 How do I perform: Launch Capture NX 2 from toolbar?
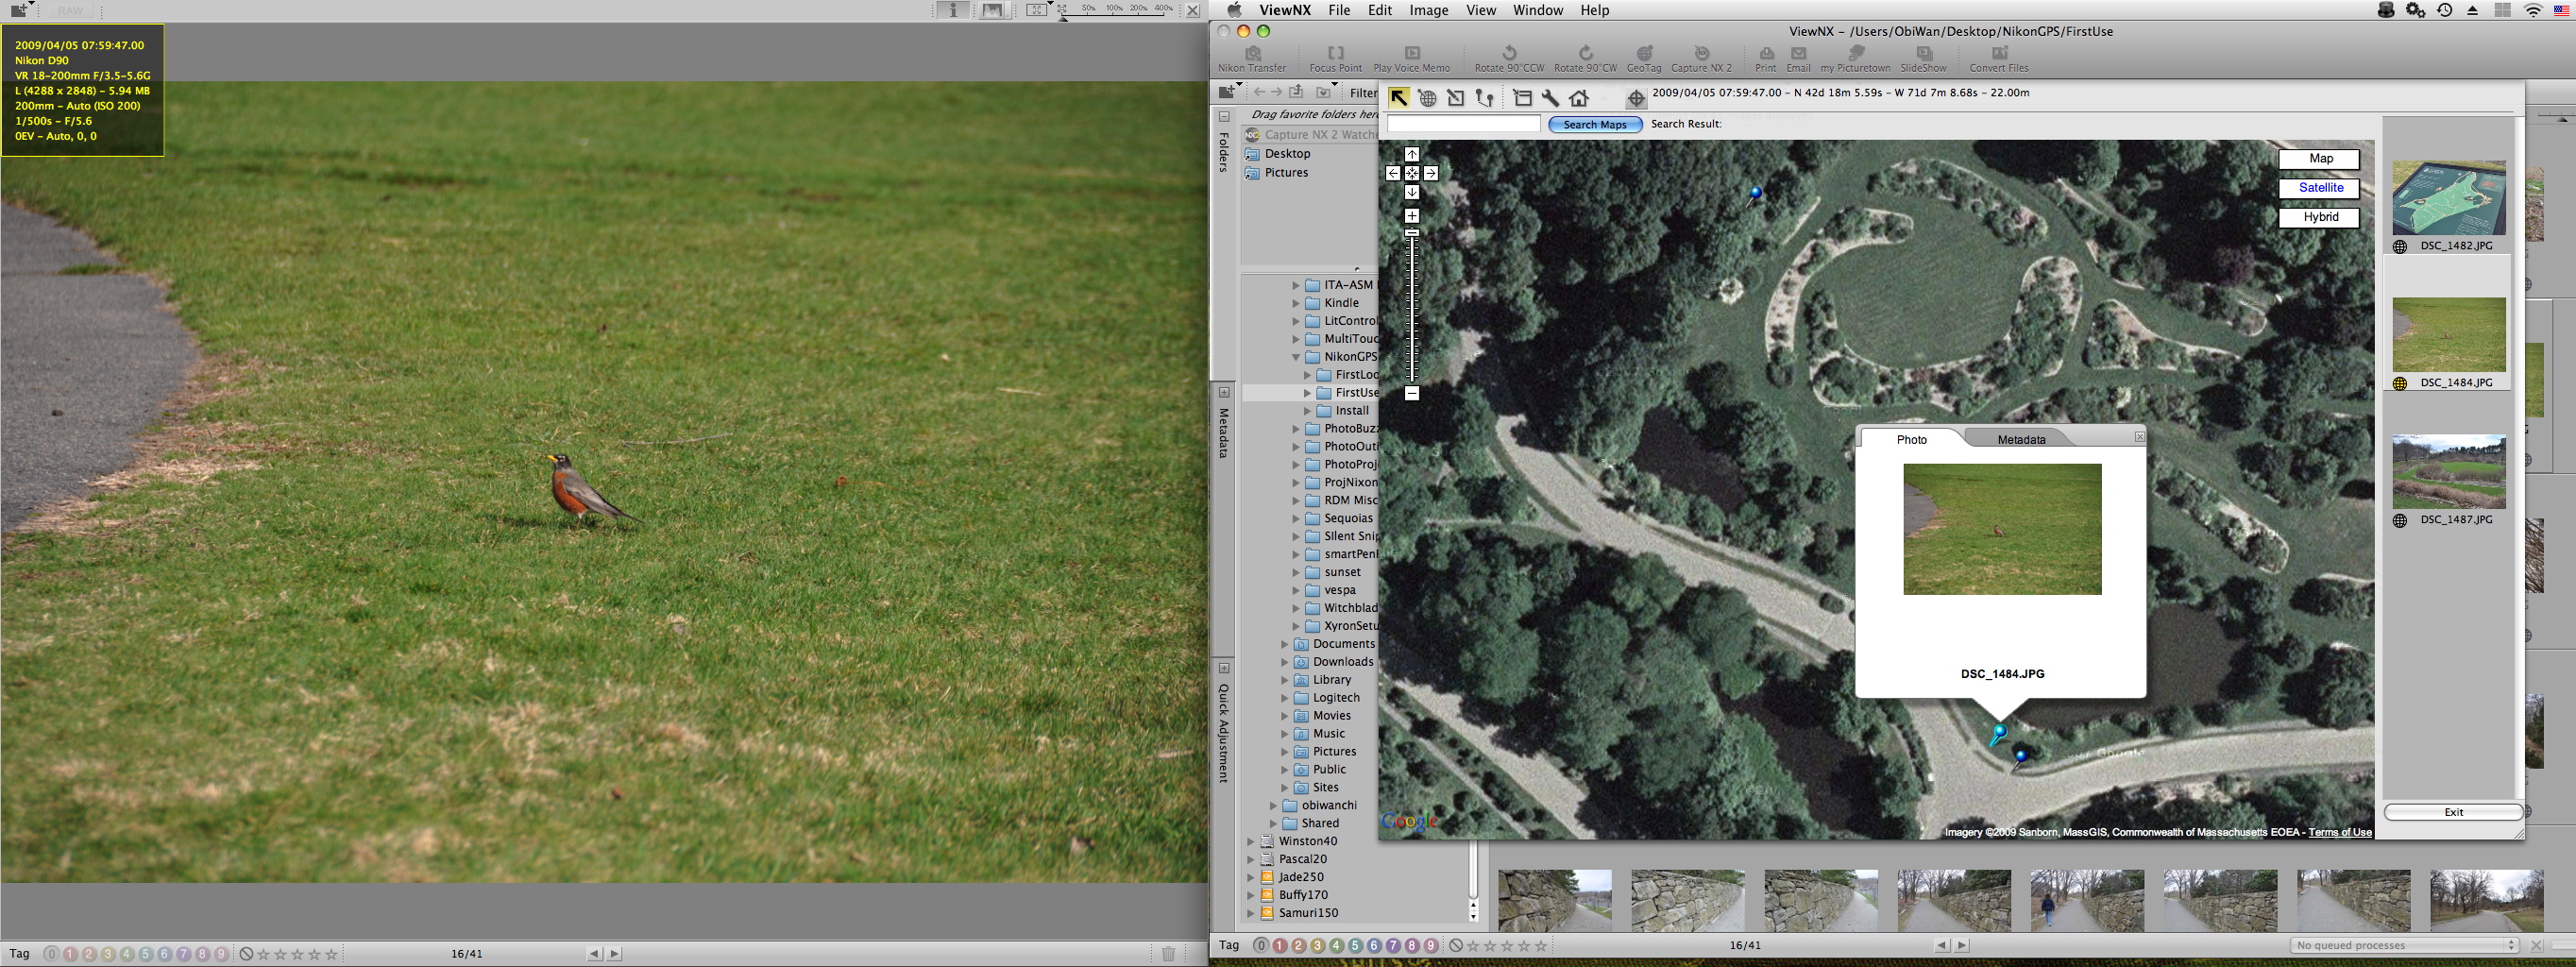point(1701,59)
